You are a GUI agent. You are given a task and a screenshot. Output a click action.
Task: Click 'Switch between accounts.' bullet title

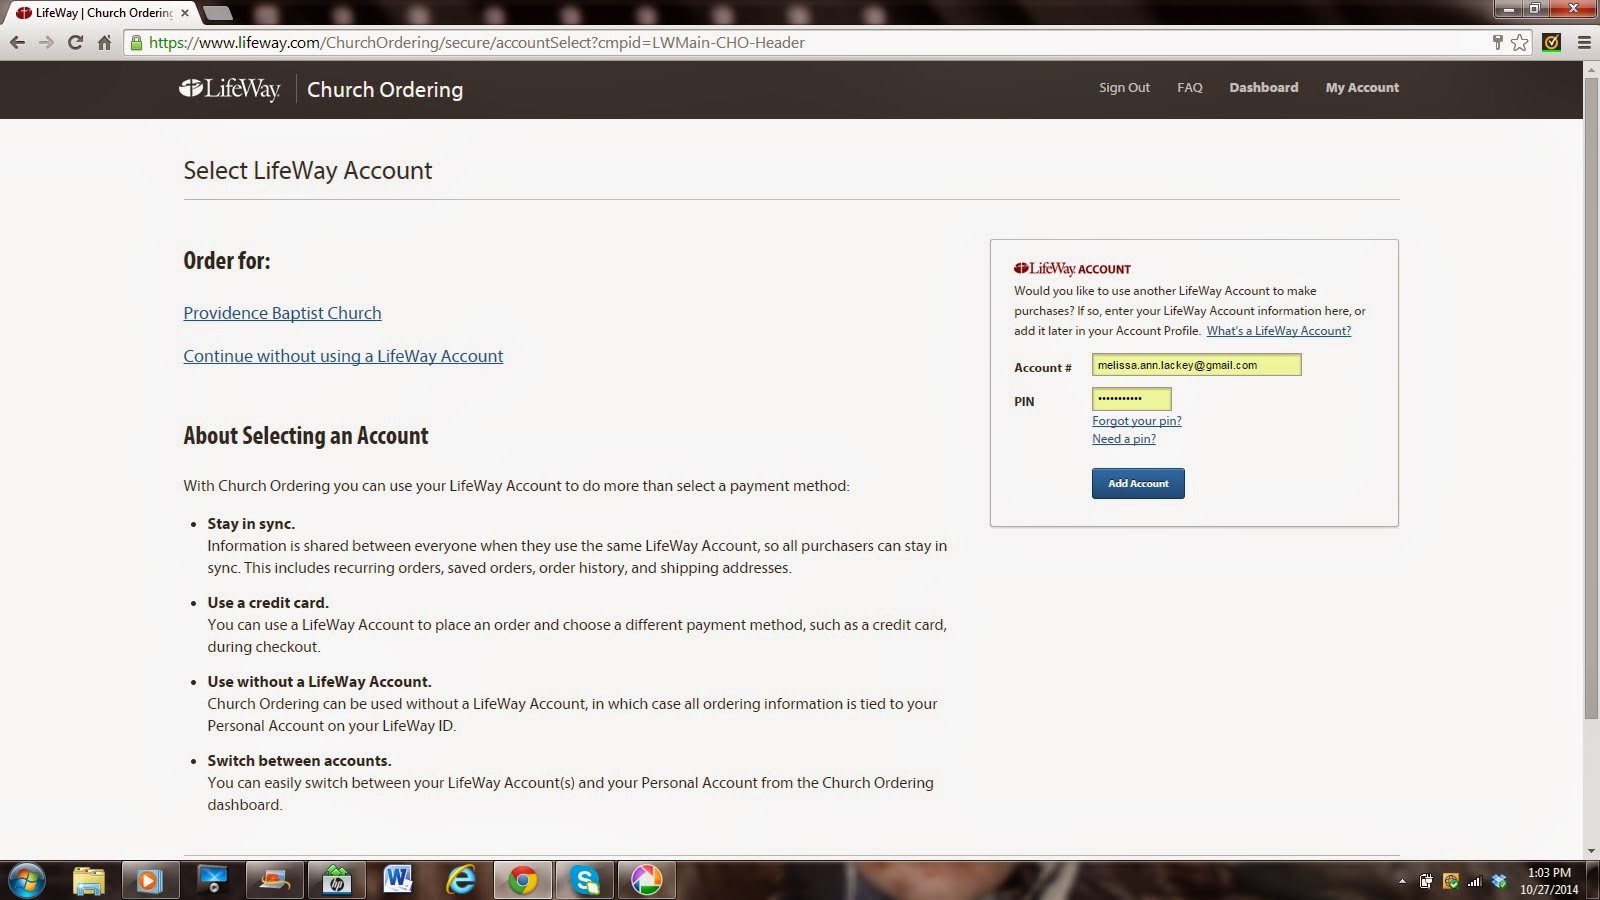coord(299,761)
